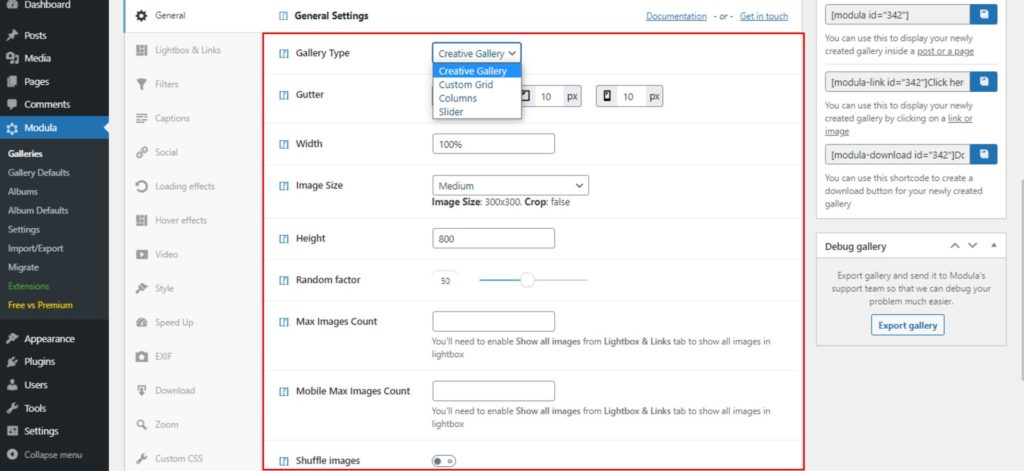Click the Max Images Count field
The height and width of the screenshot is (471, 1024).
(x=493, y=321)
